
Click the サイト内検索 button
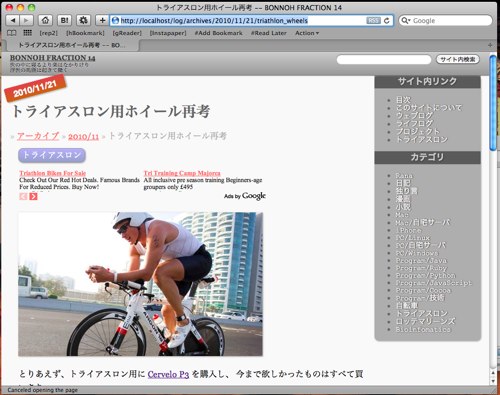(458, 59)
